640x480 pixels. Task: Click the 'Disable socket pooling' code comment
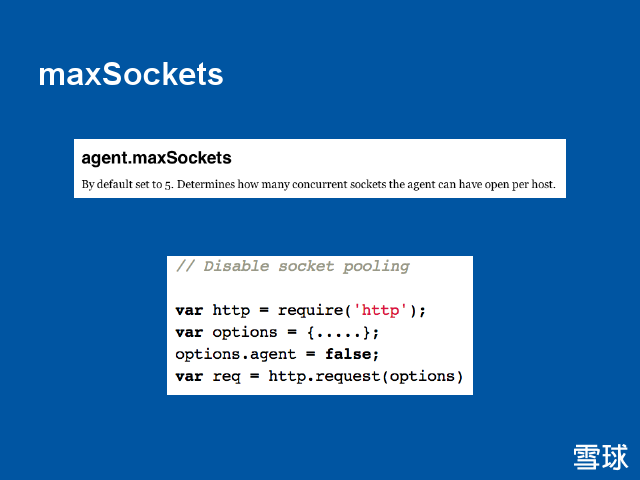tap(293, 266)
